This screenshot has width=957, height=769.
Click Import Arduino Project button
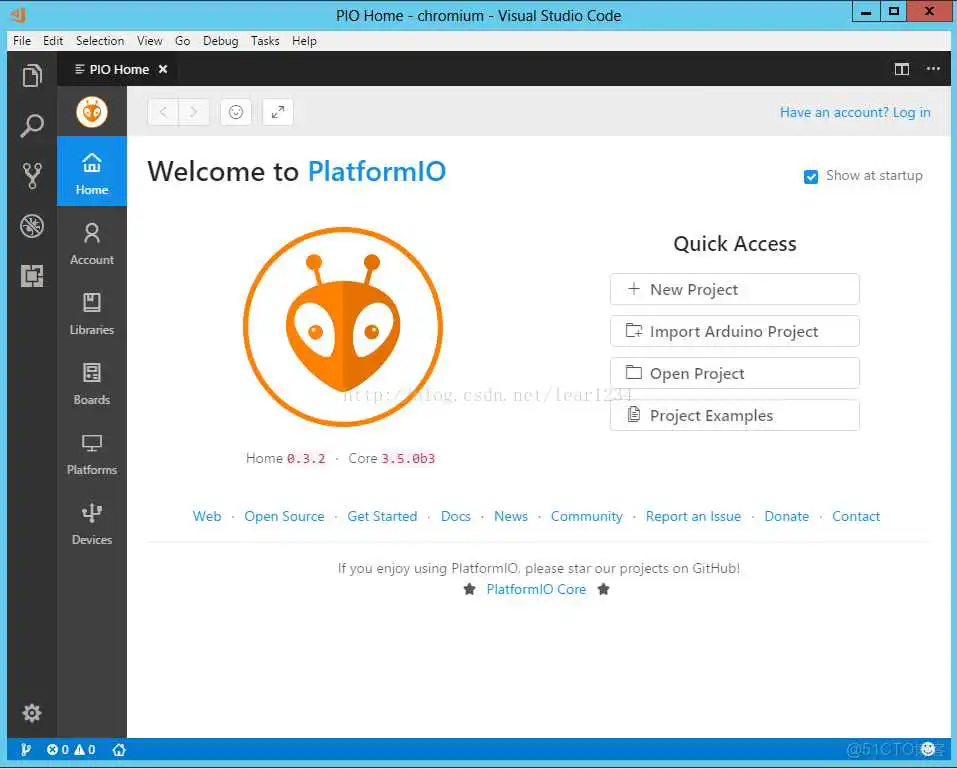click(x=734, y=331)
